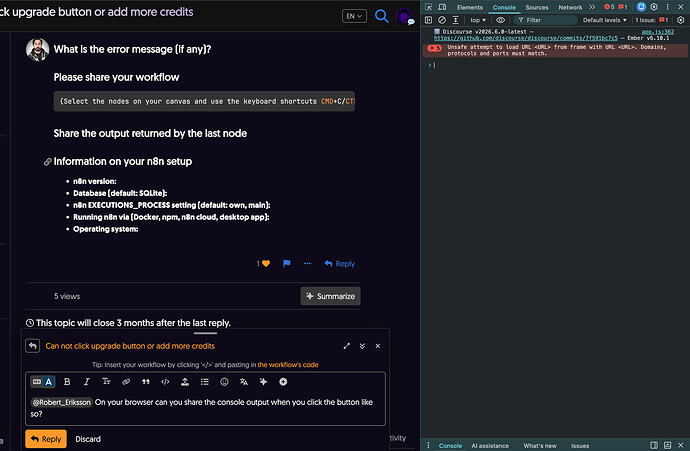
Task: Open the workflow's code link
Action: 288,365
